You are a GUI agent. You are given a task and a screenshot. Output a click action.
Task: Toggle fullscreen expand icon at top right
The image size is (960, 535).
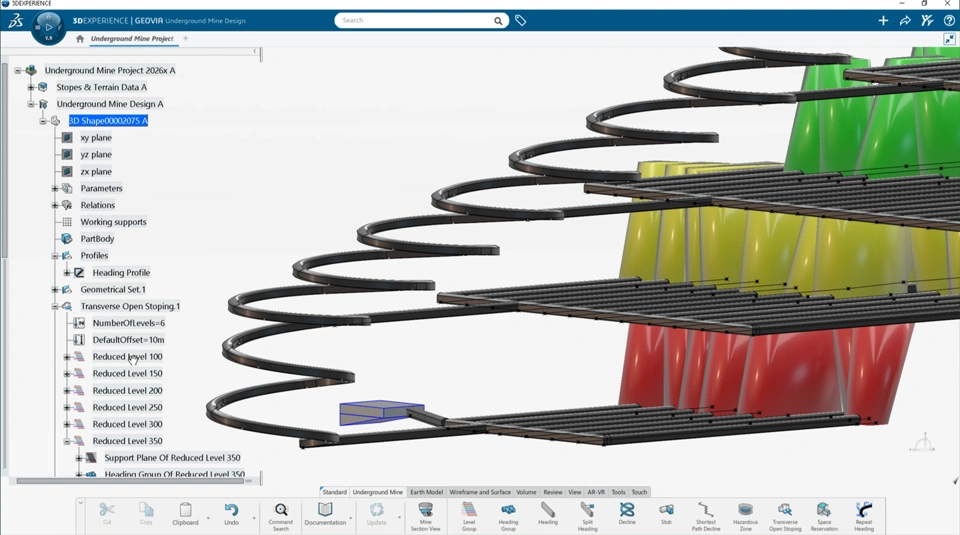pyautogui.click(x=950, y=39)
